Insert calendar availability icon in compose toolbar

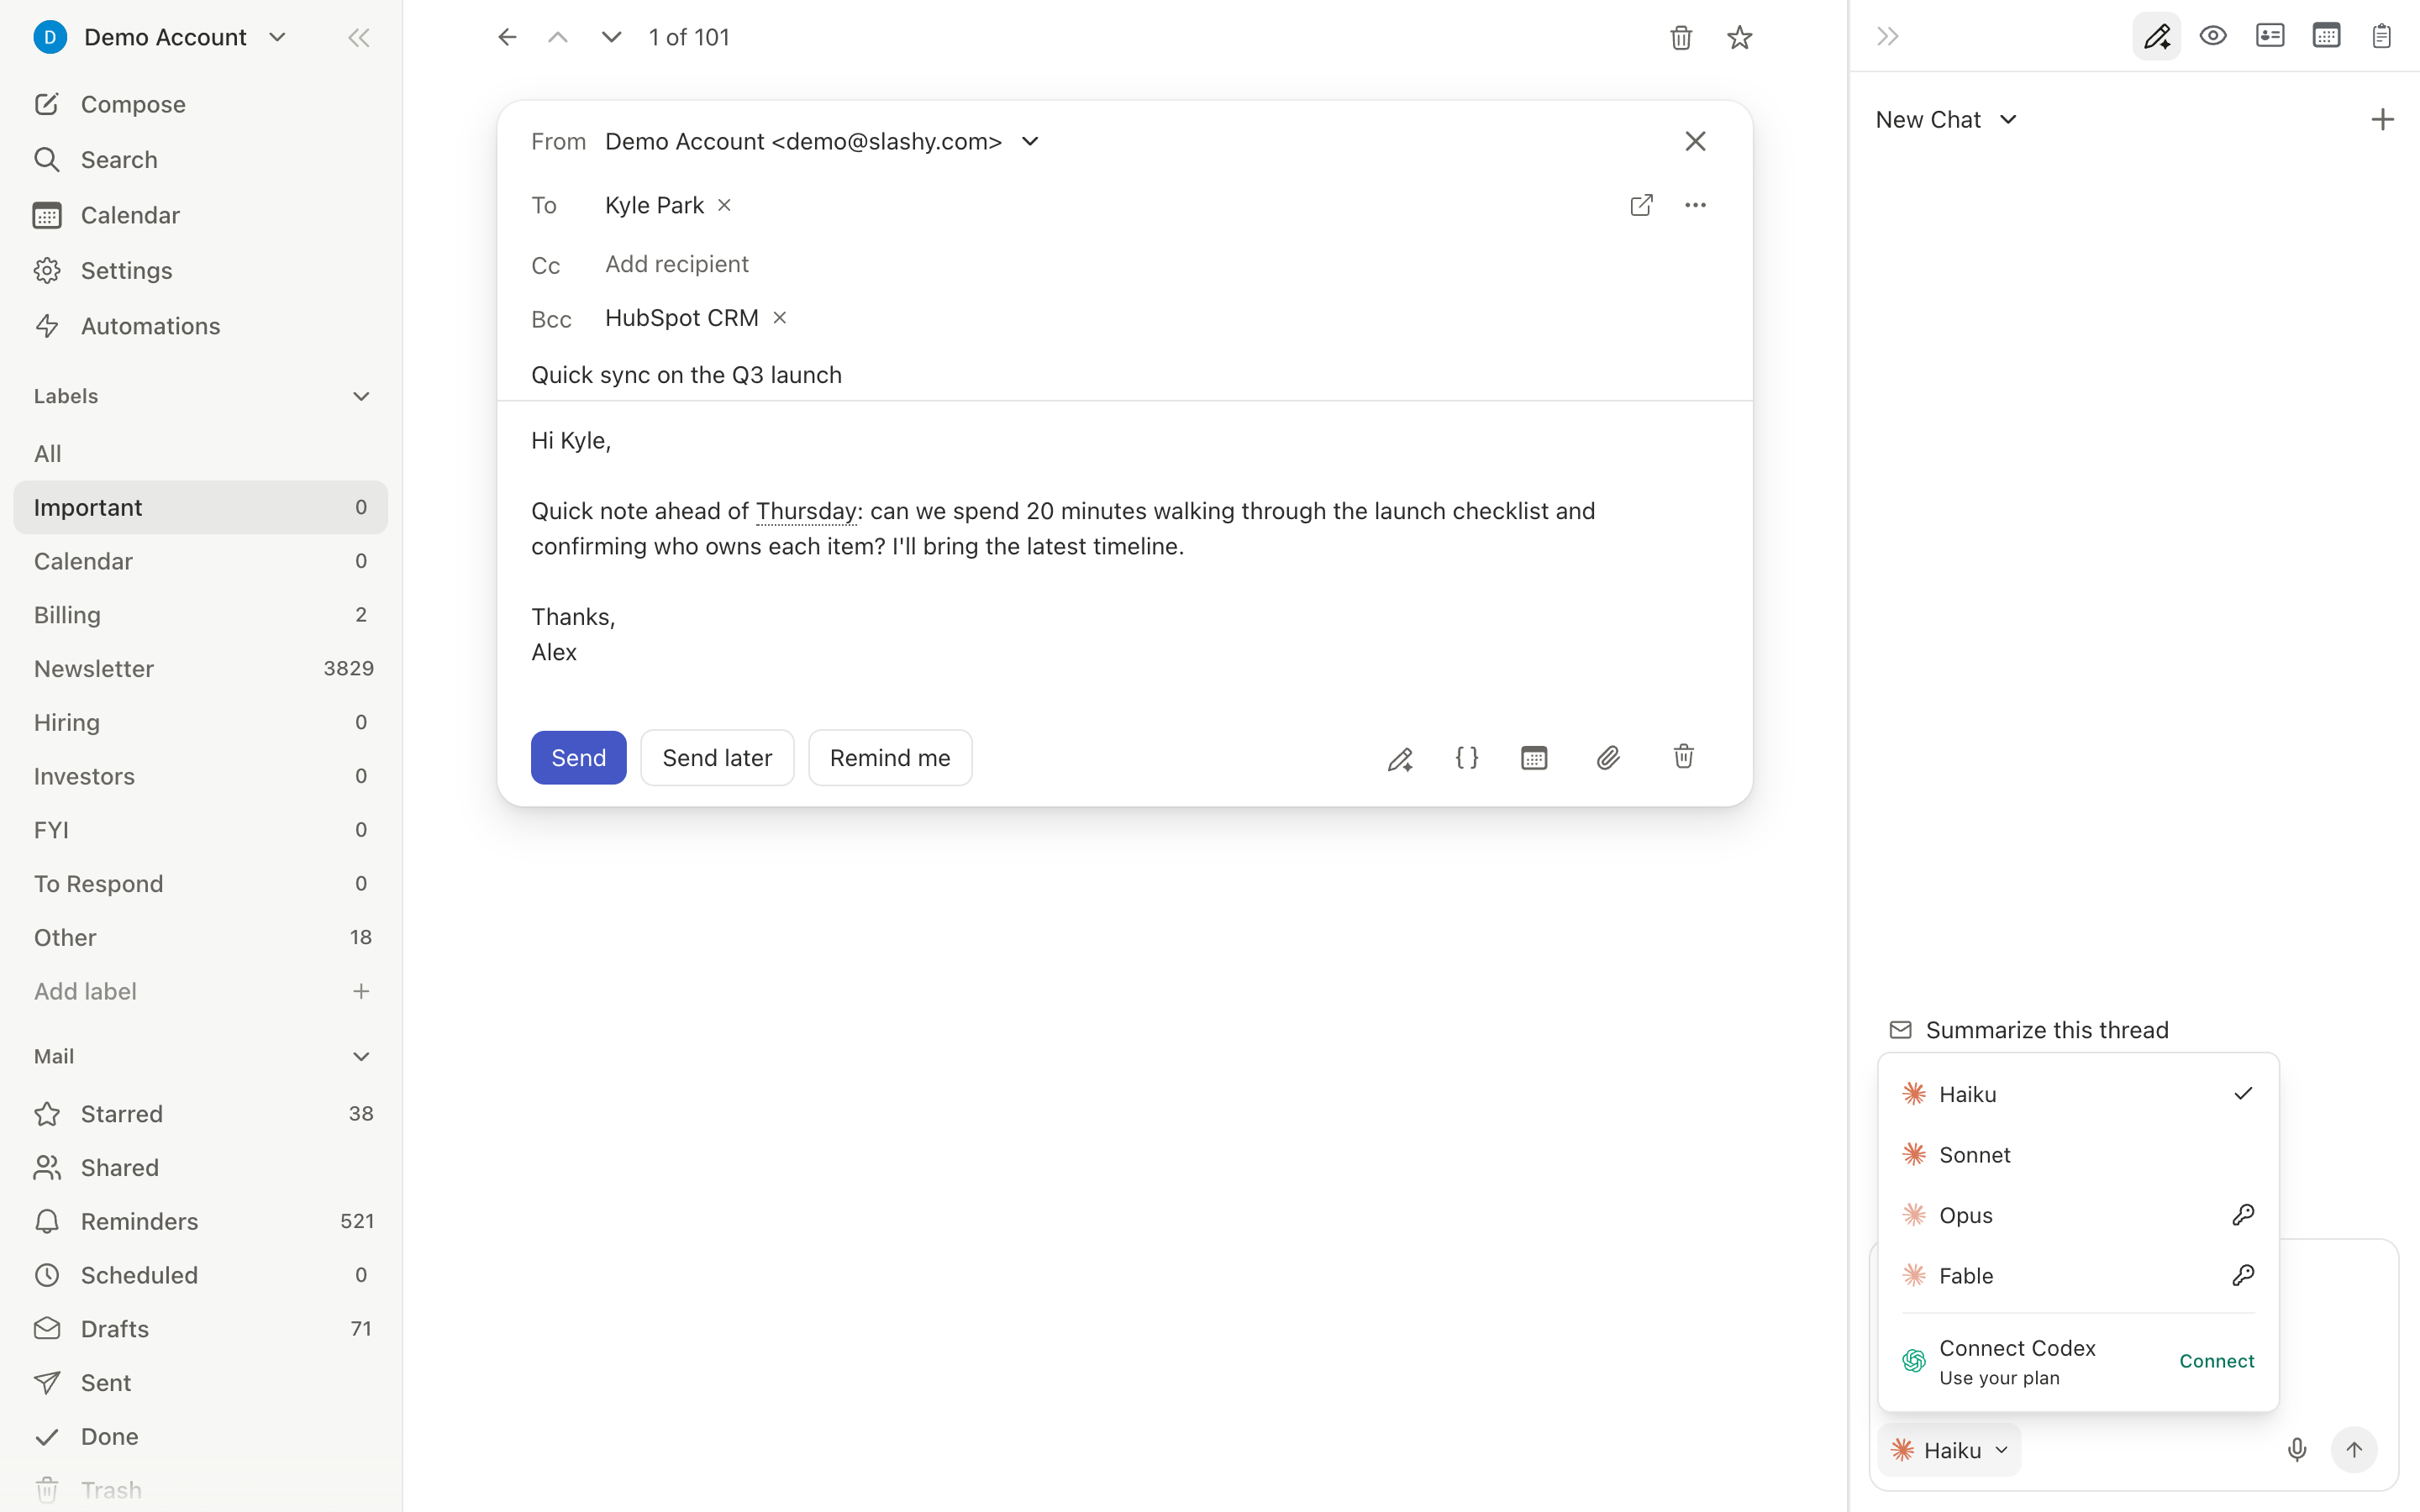coord(1534,758)
